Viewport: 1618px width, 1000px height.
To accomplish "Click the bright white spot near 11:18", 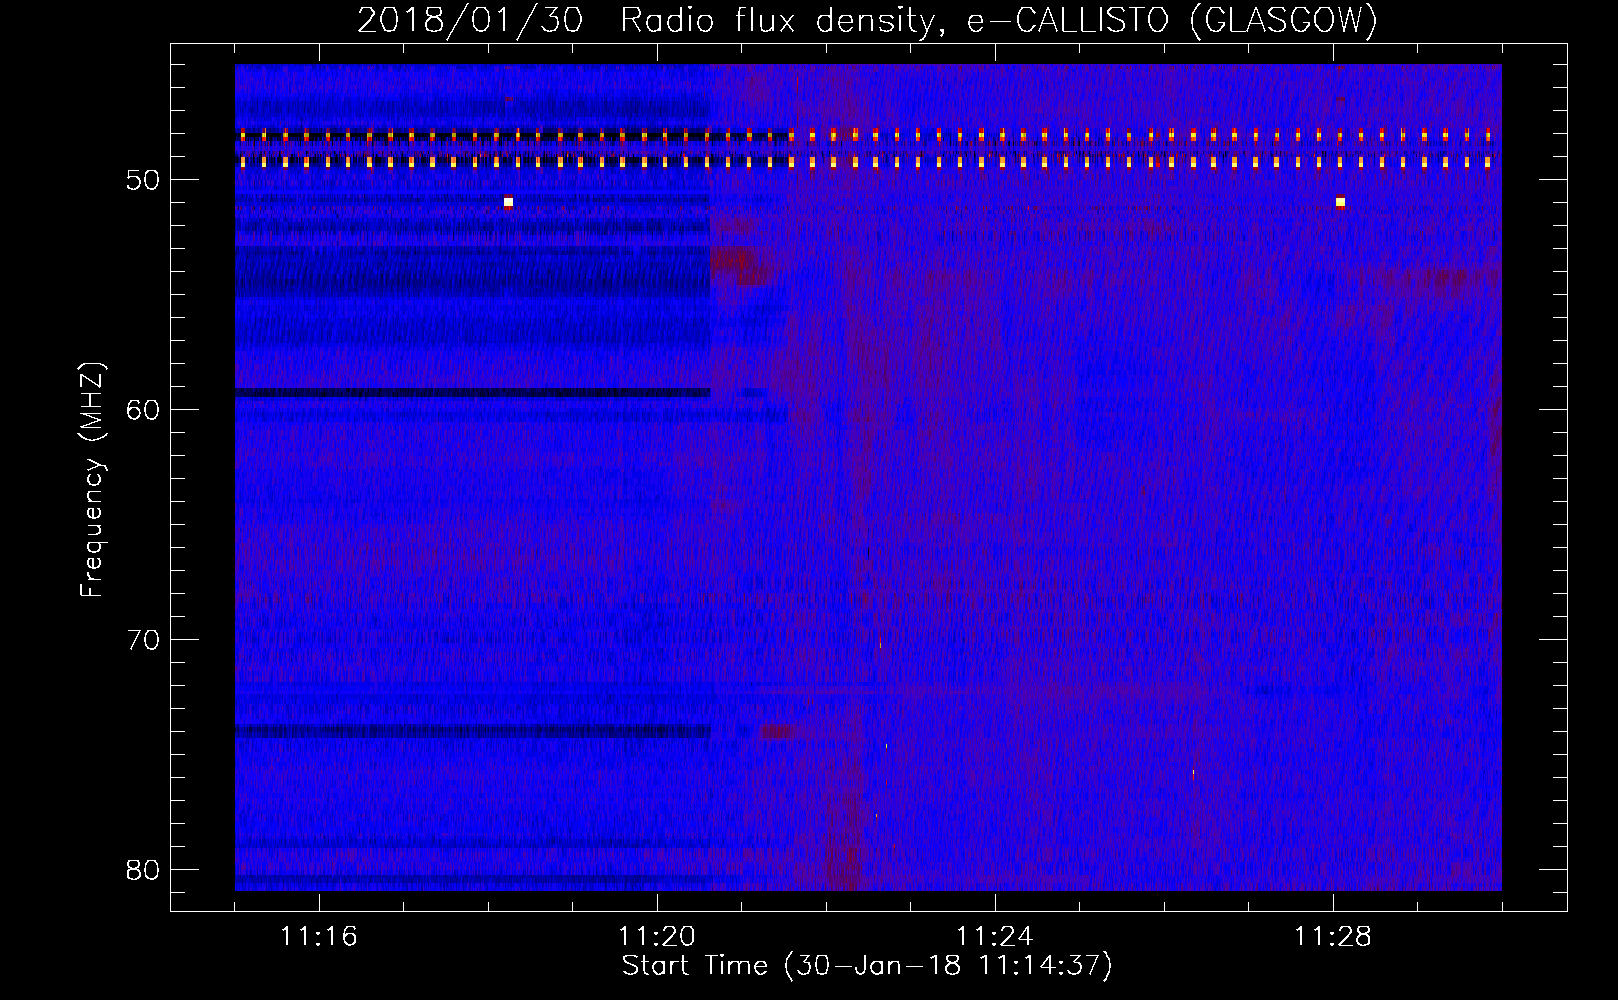I will 508,202.
